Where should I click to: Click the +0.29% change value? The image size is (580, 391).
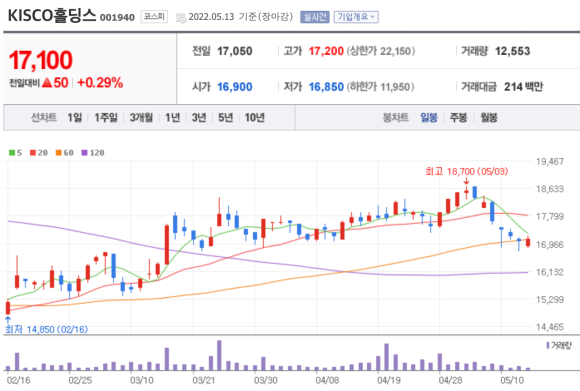100,82
